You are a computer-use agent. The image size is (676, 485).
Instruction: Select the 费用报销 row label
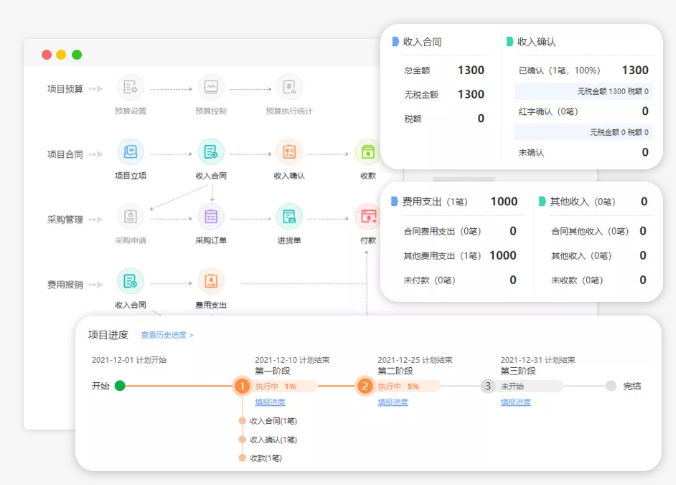tap(65, 285)
